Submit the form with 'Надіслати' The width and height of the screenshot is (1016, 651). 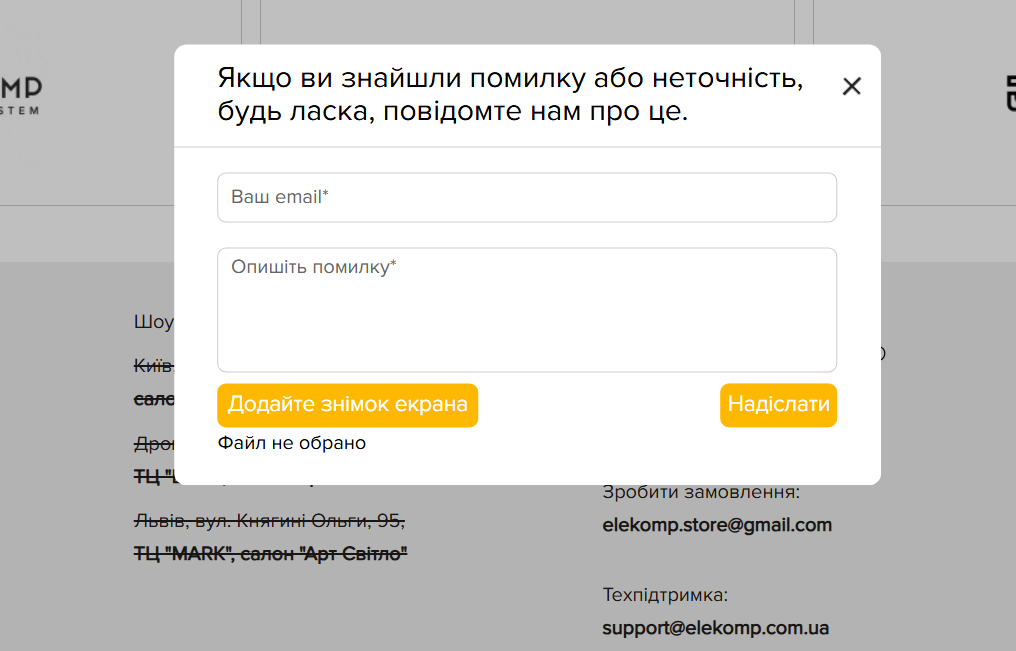click(x=778, y=405)
